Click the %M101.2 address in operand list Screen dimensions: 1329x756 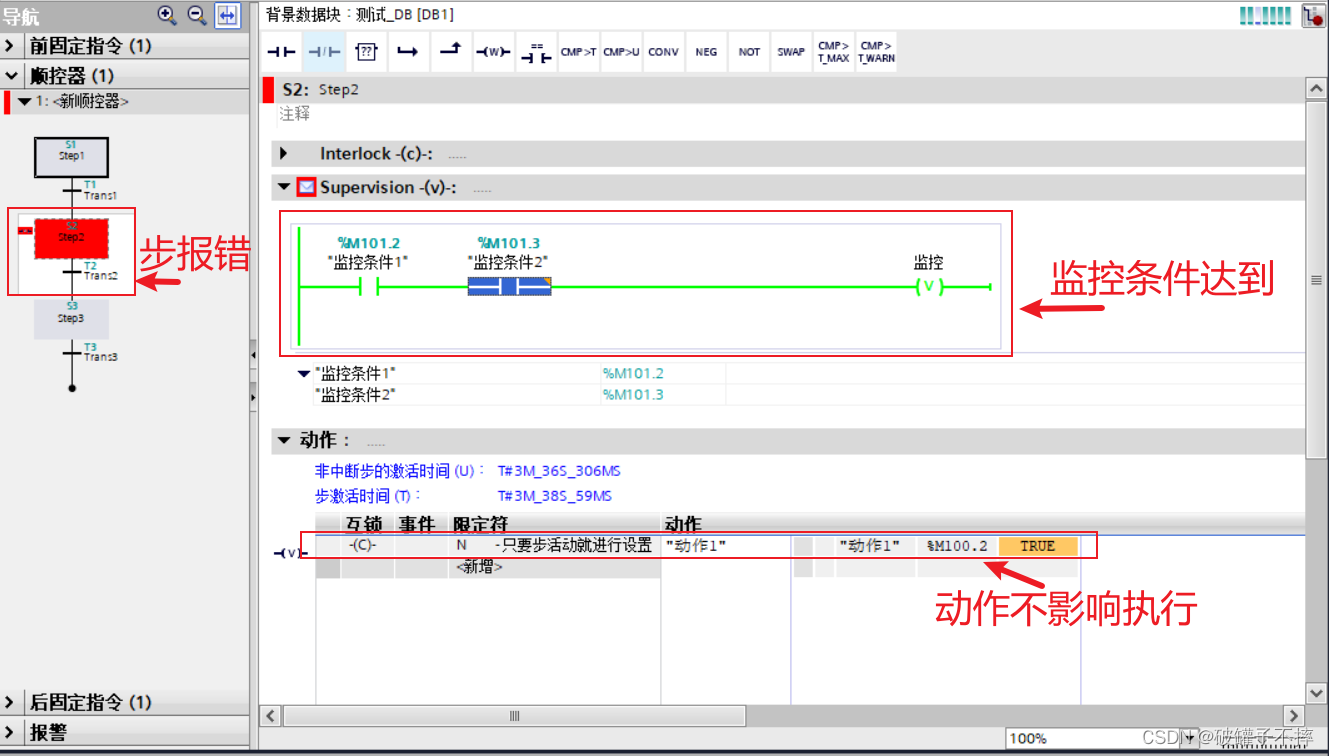point(632,373)
